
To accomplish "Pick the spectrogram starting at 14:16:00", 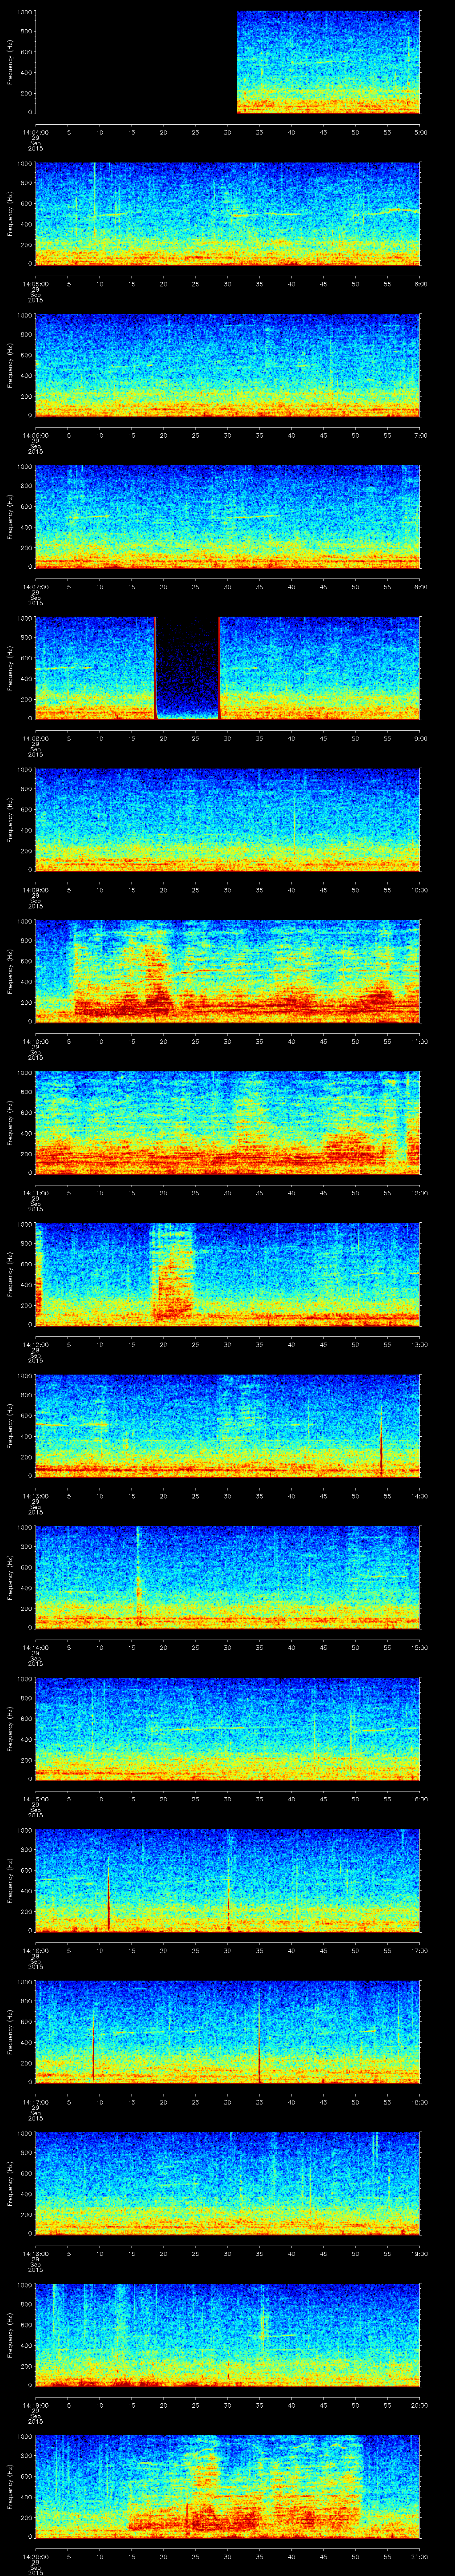I will point(228,1880).
